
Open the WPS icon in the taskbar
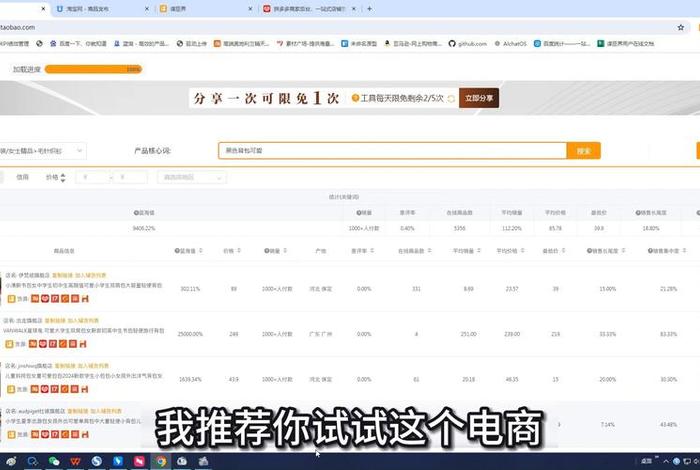tap(75, 461)
